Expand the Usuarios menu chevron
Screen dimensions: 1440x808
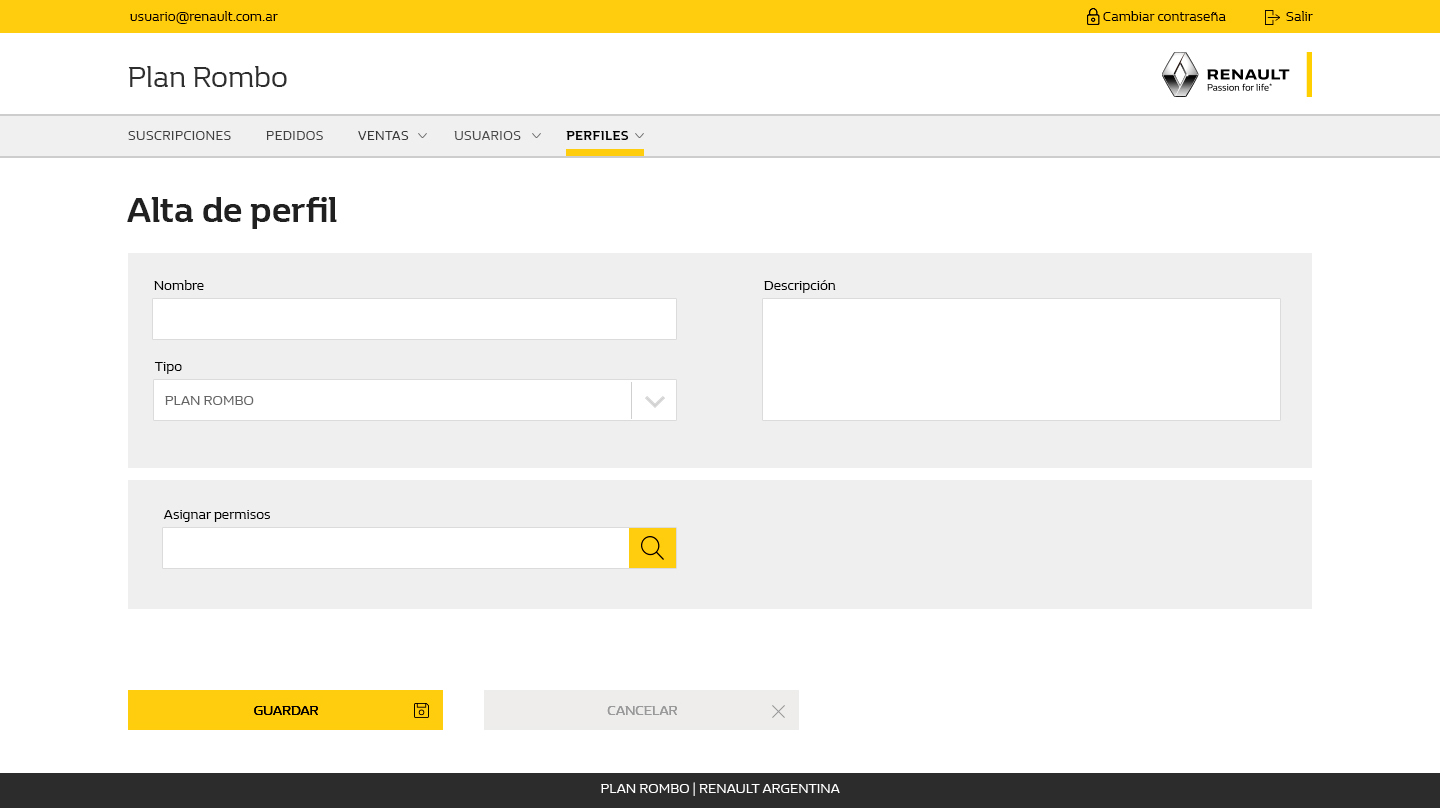pyautogui.click(x=536, y=135)
